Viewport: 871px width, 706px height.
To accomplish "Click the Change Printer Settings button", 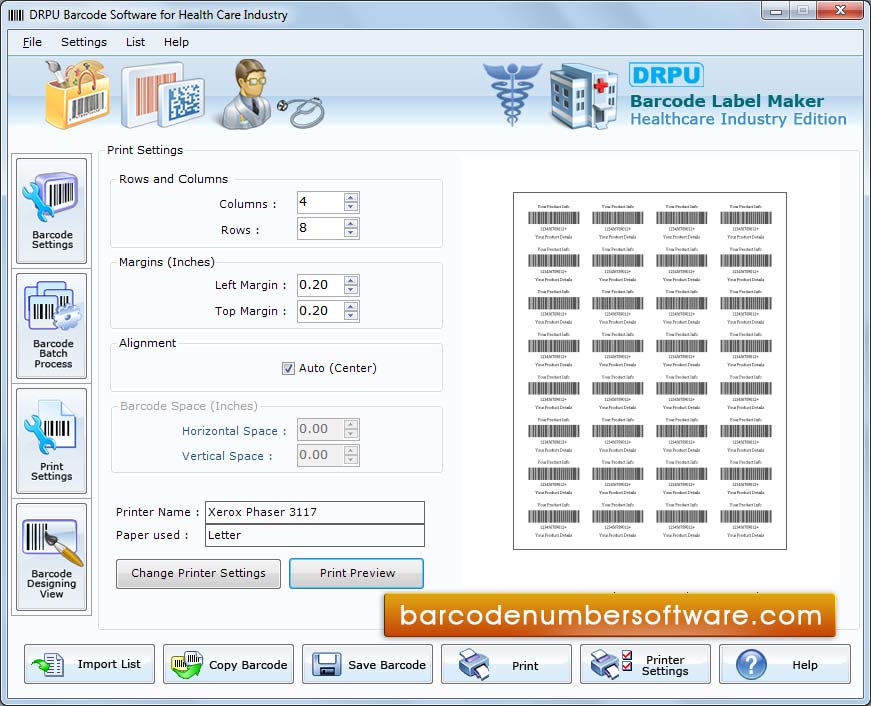I will tap(198, 573).
